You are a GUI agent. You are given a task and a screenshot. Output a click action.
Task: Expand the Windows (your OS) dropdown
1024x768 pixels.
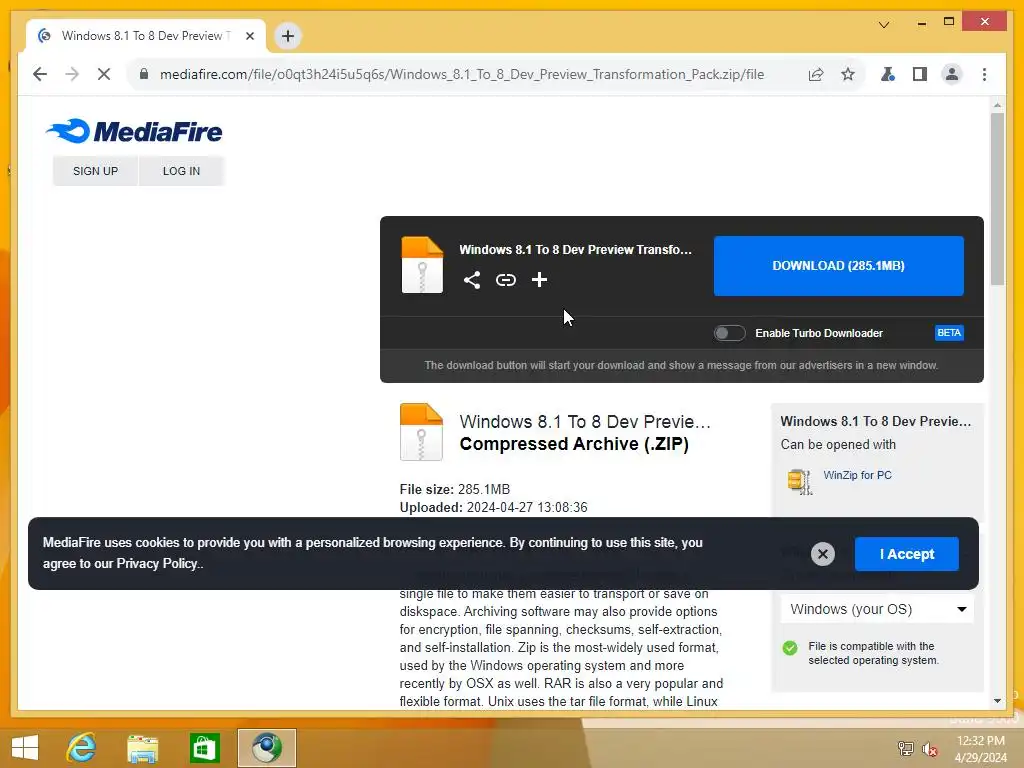pyautogui.click(x=877, y=609)
